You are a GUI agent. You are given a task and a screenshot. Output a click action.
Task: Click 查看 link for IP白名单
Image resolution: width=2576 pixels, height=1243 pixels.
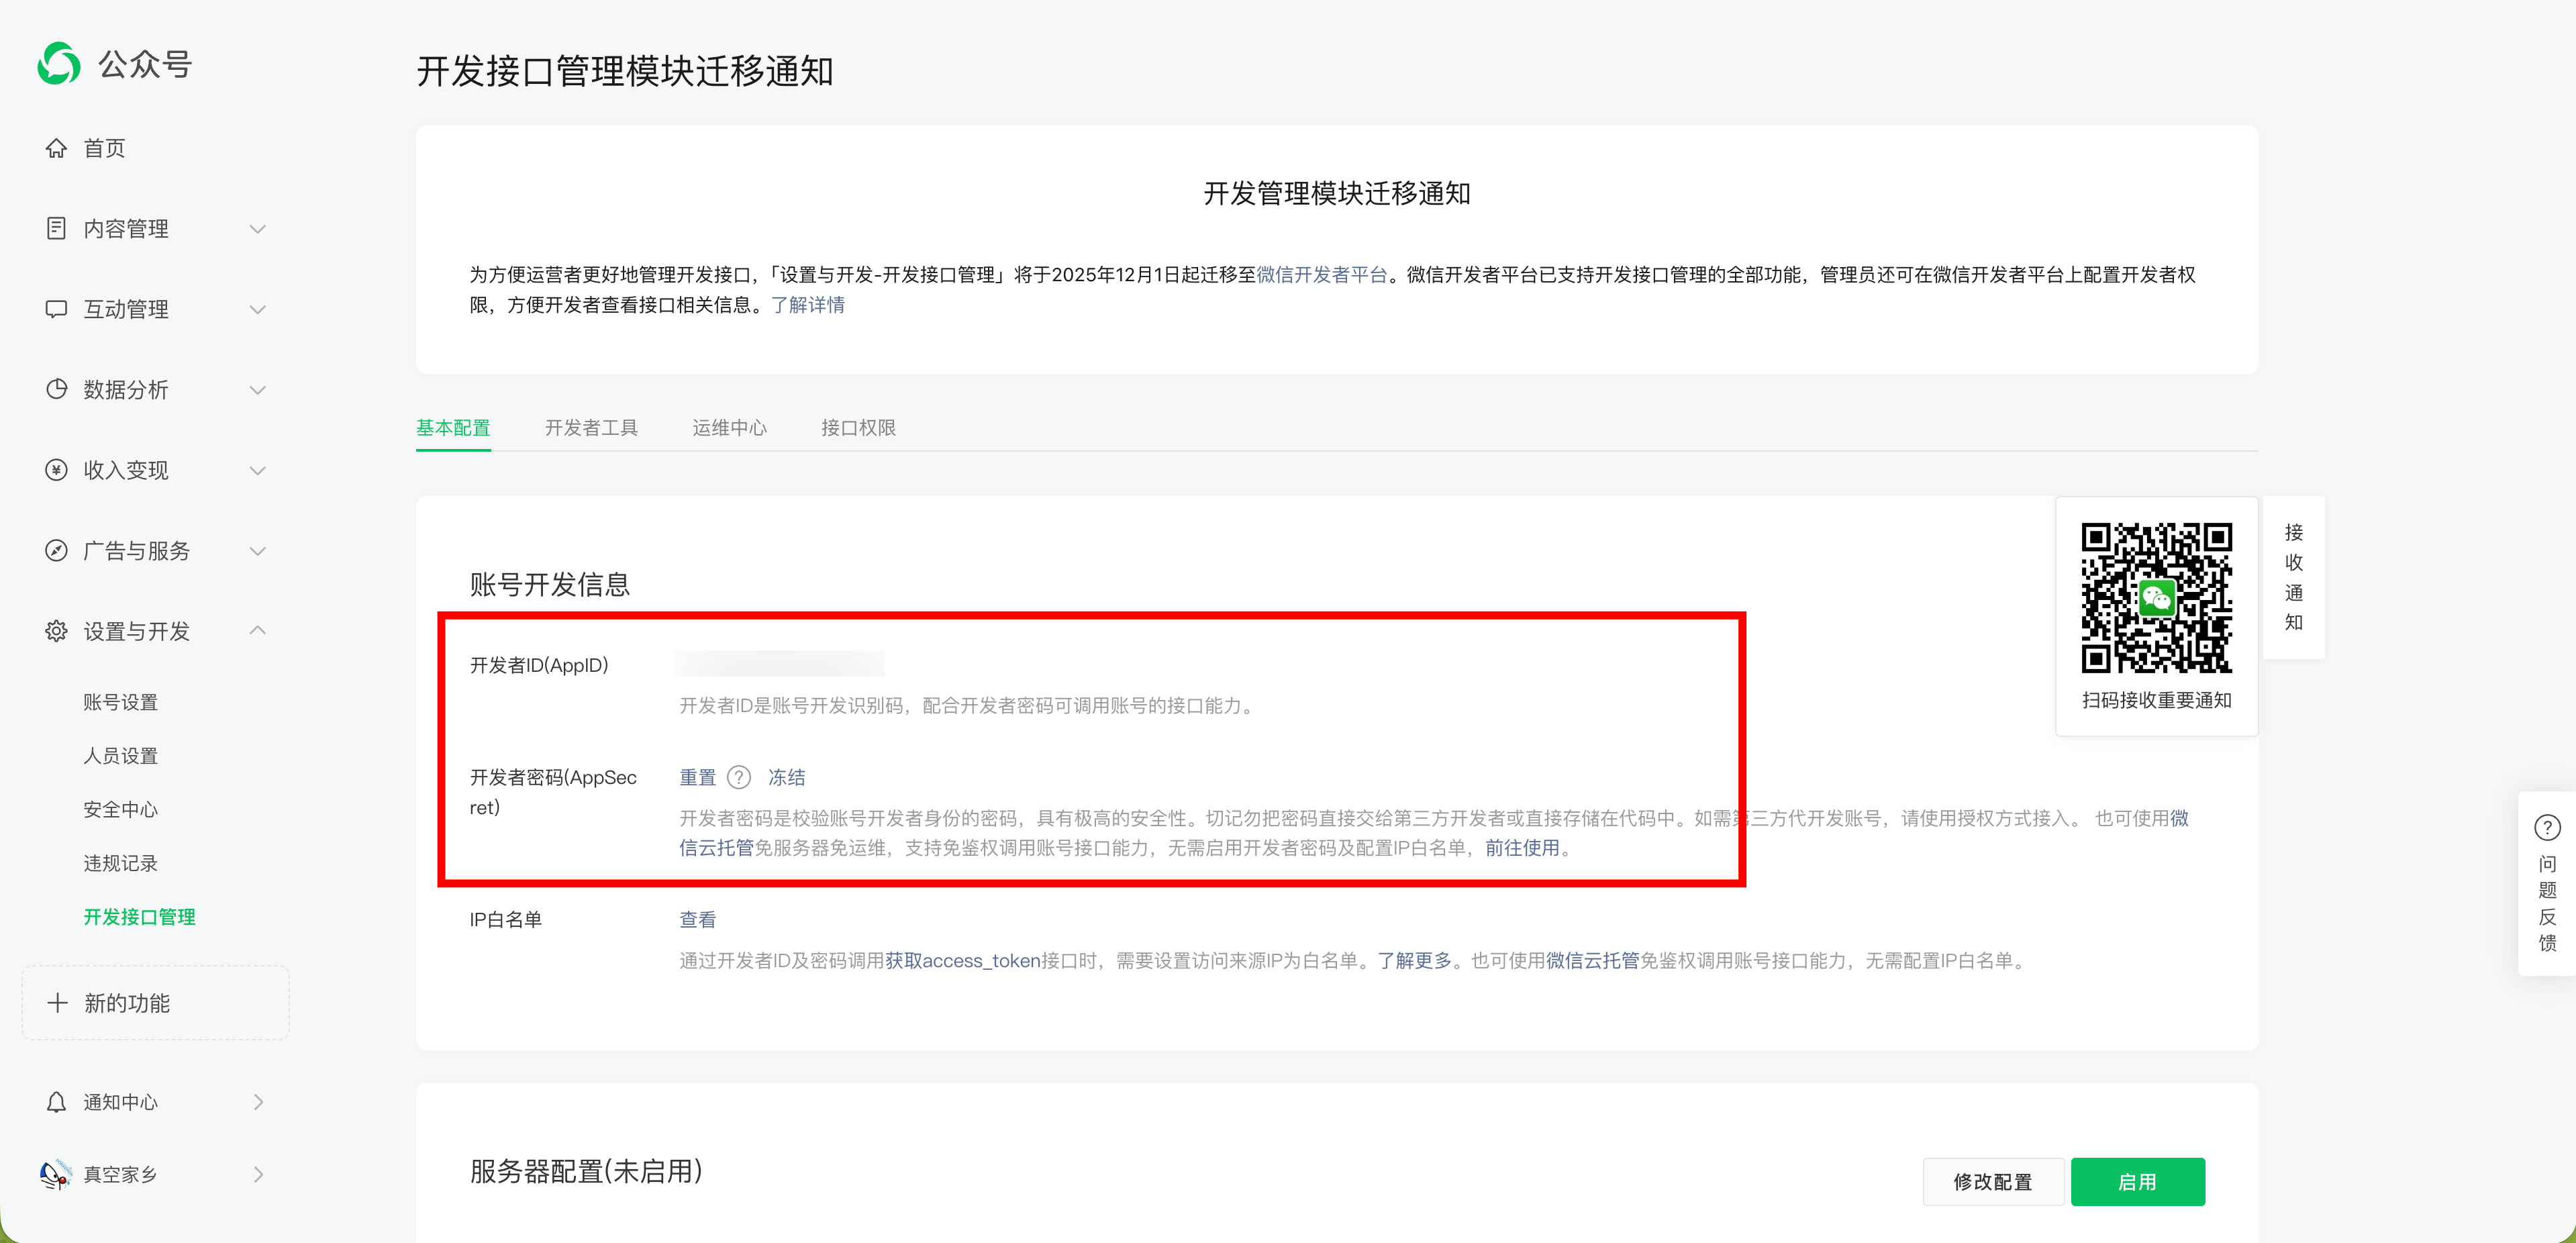tap(697, 919)
